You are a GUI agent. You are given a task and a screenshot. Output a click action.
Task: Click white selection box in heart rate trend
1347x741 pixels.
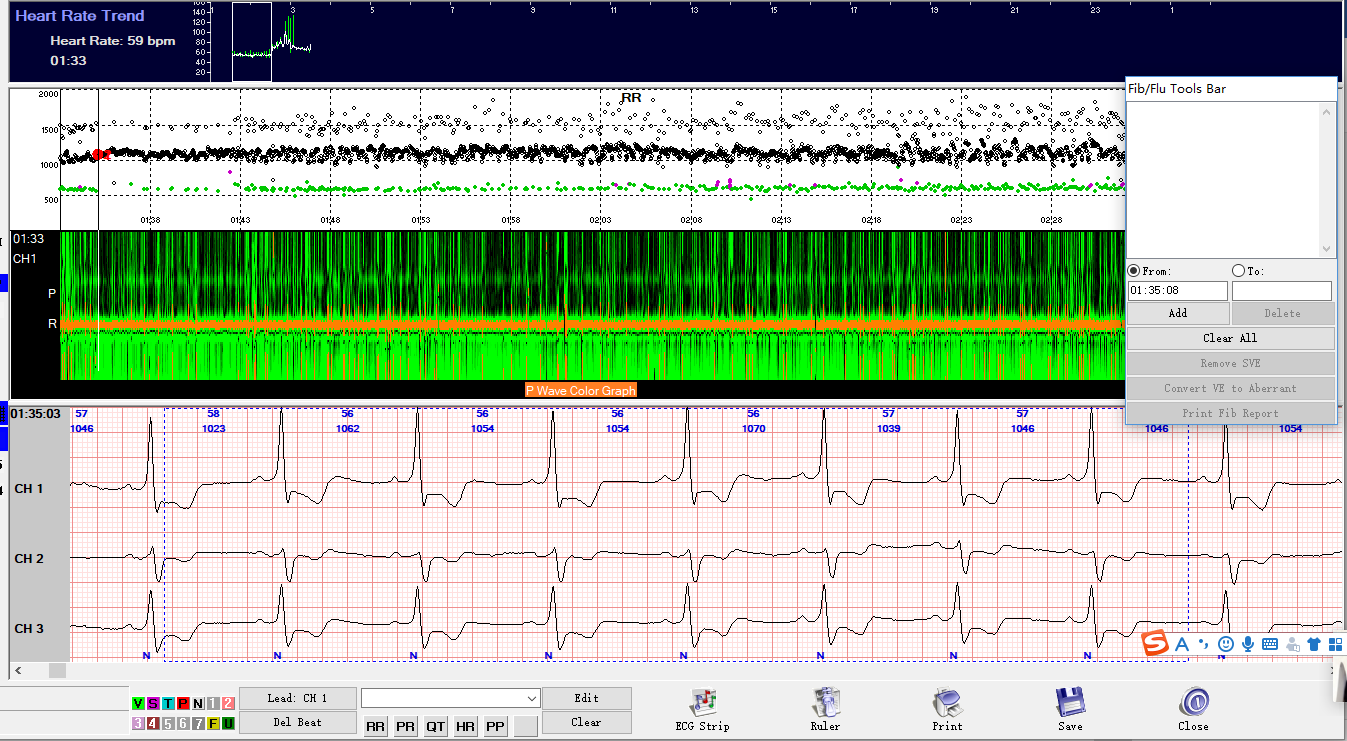click(x=252, y=42)
